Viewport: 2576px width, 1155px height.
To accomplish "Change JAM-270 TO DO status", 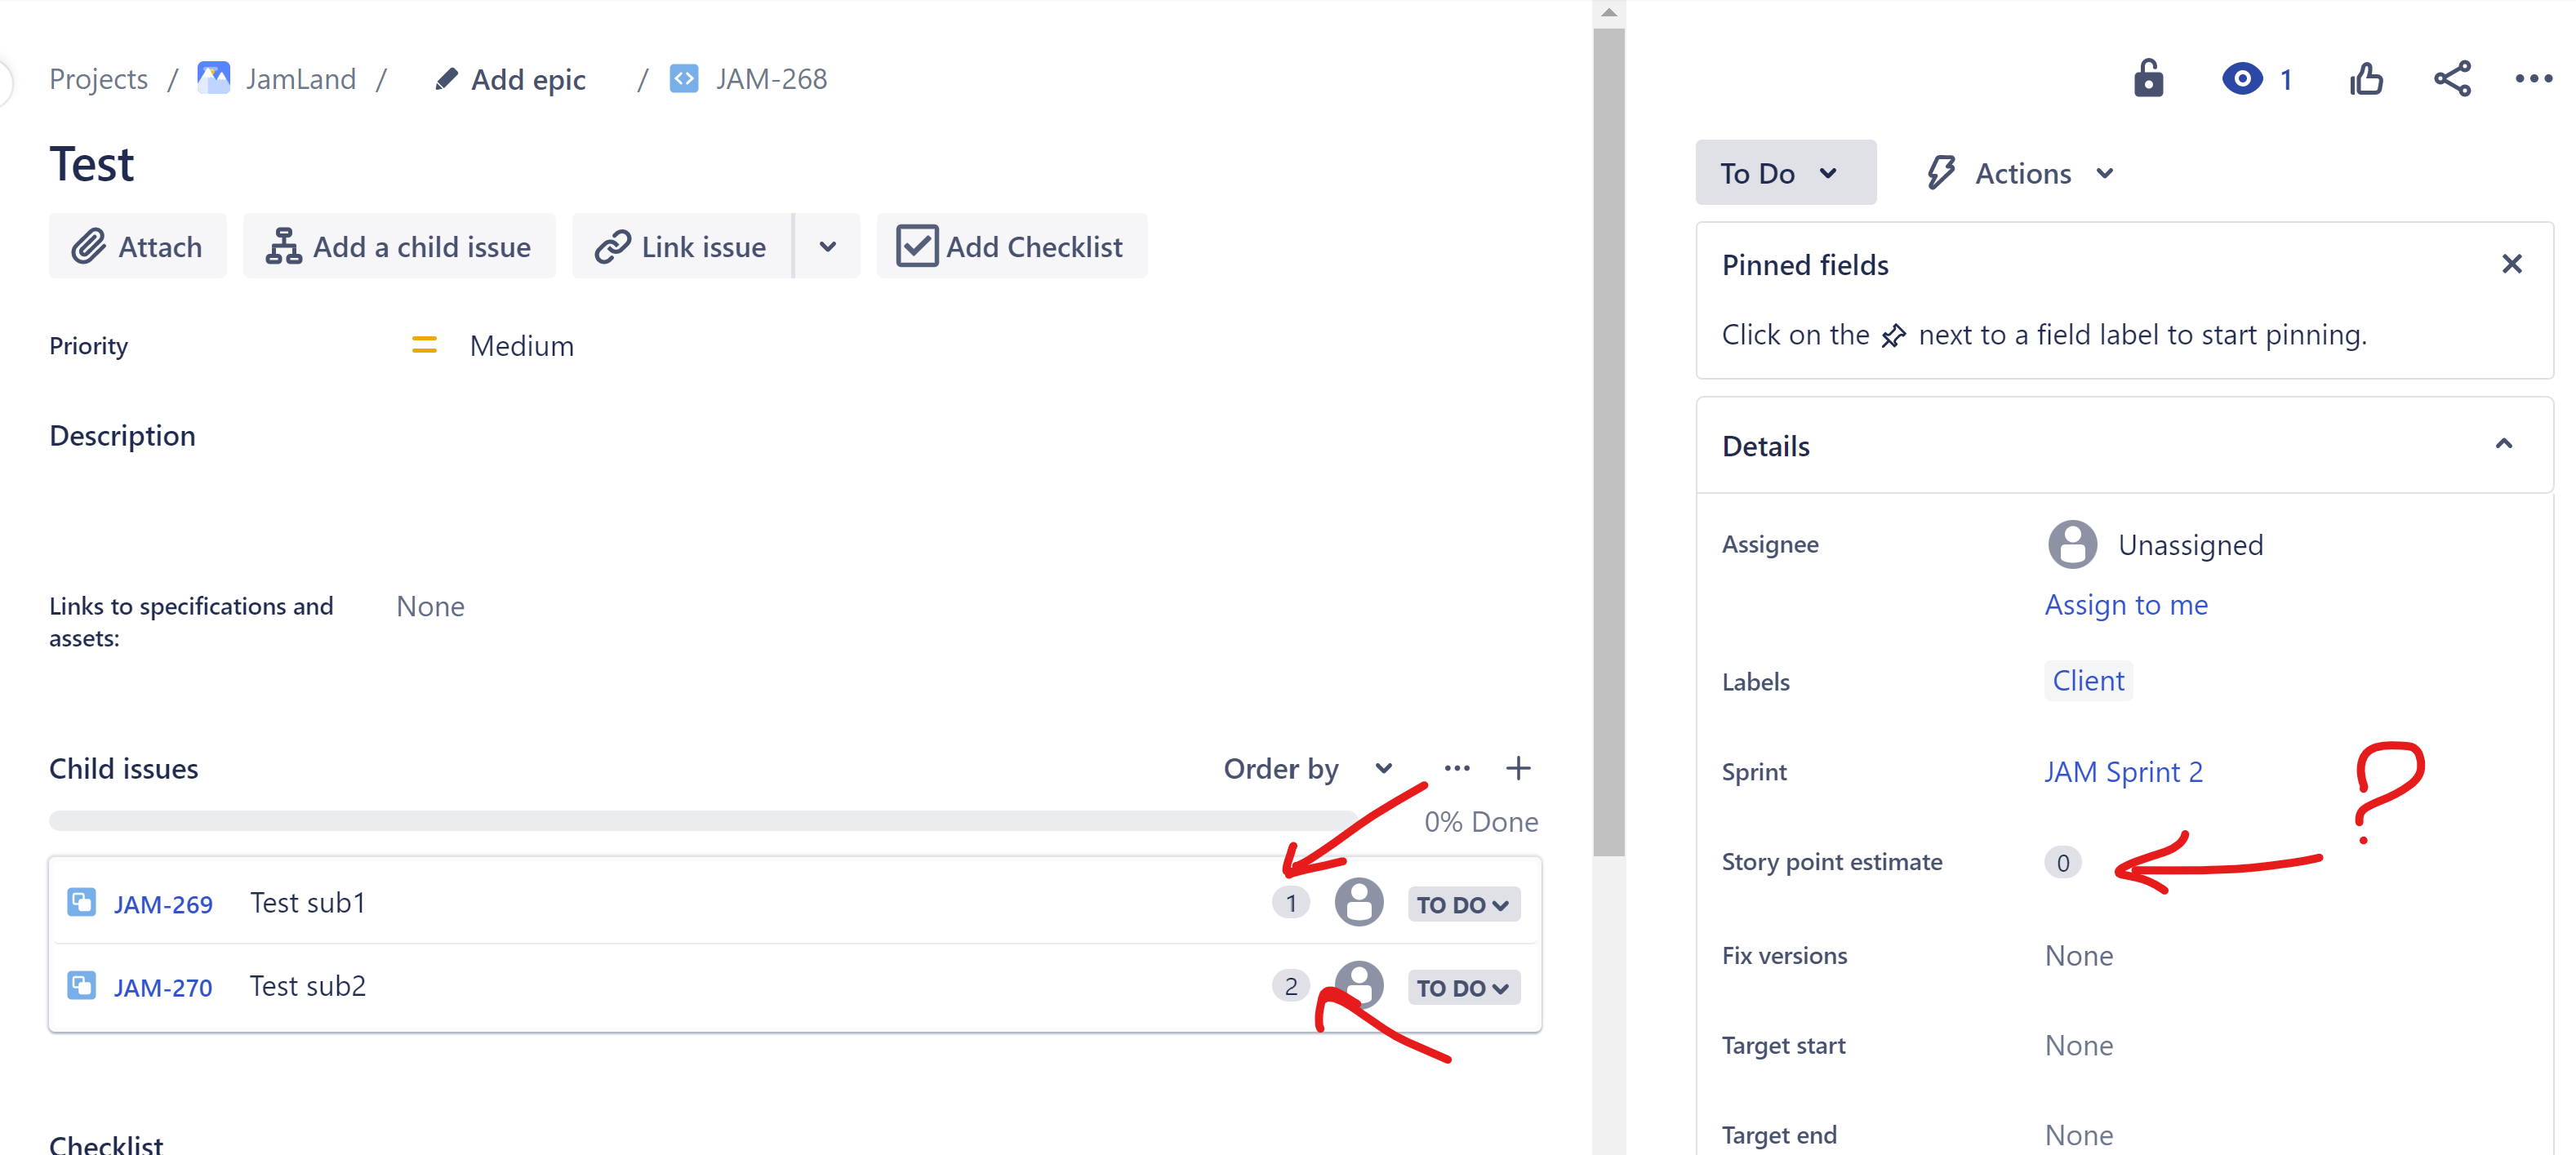I will pyautogui.click(x=1464, y=987).
